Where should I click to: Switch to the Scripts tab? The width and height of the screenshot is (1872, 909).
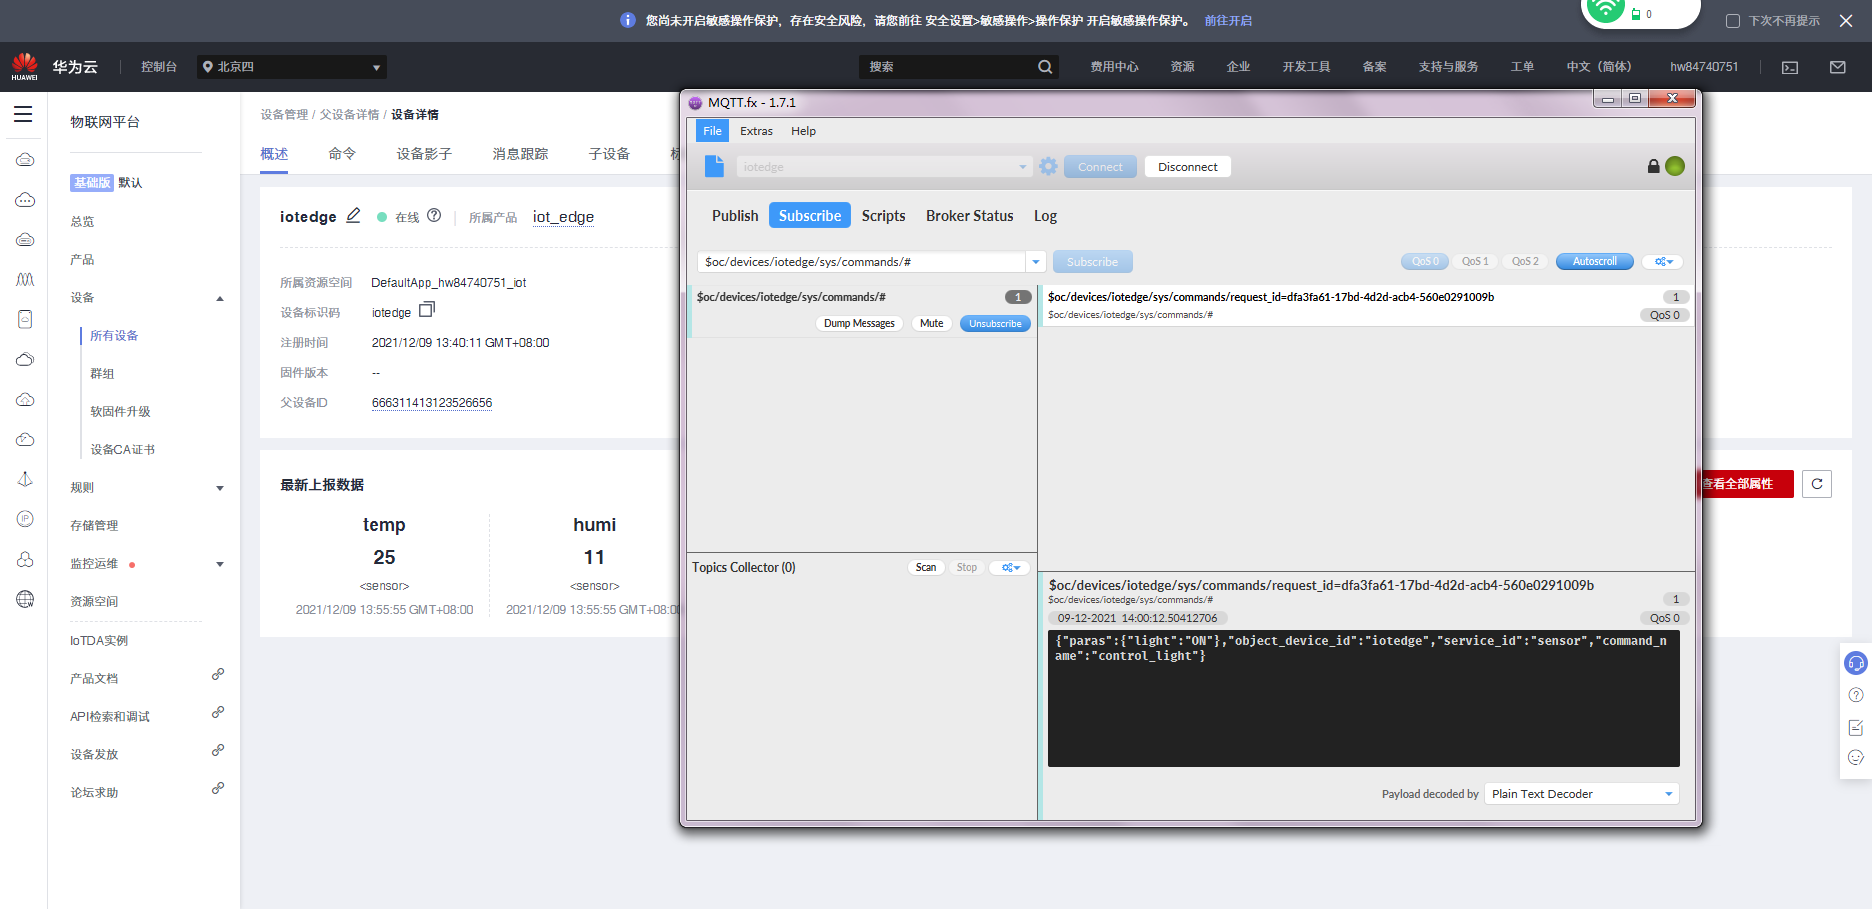click(883, 215)
